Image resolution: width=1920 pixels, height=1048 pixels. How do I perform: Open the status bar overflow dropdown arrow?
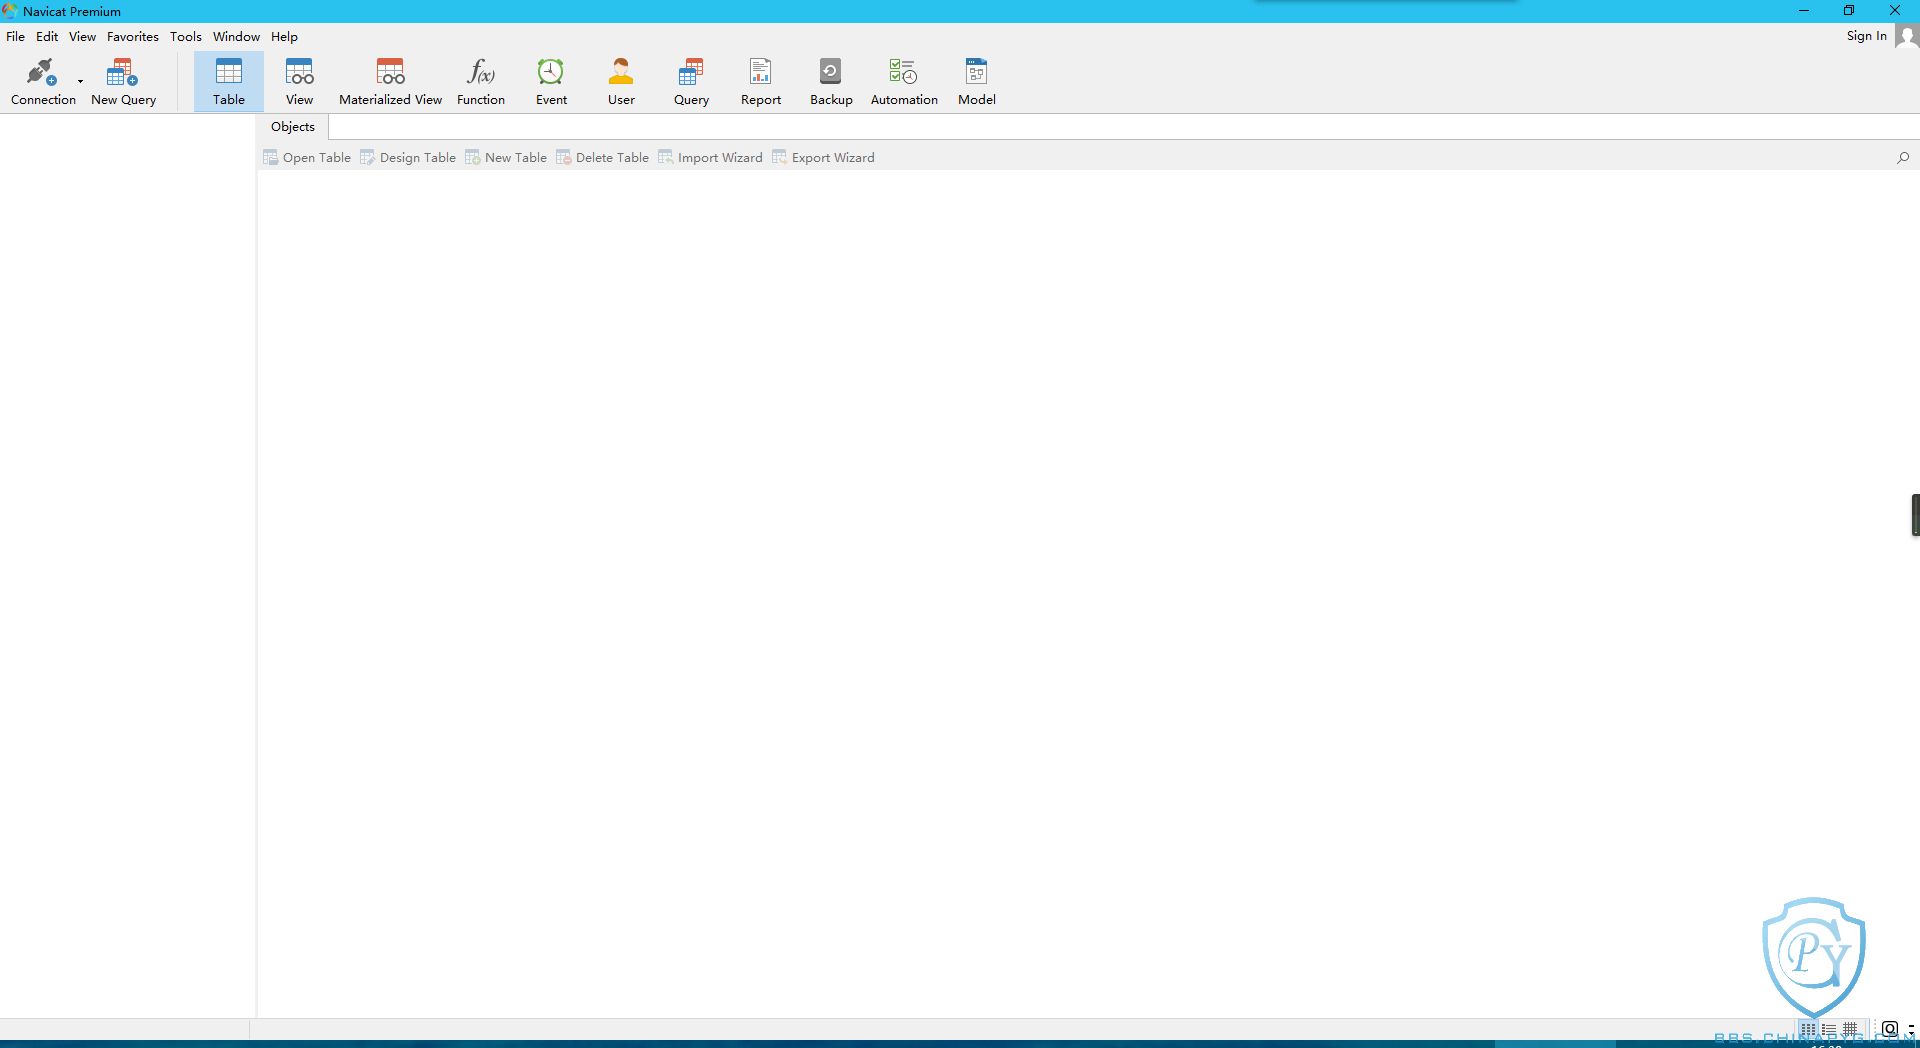(x=1911, y=1028)
